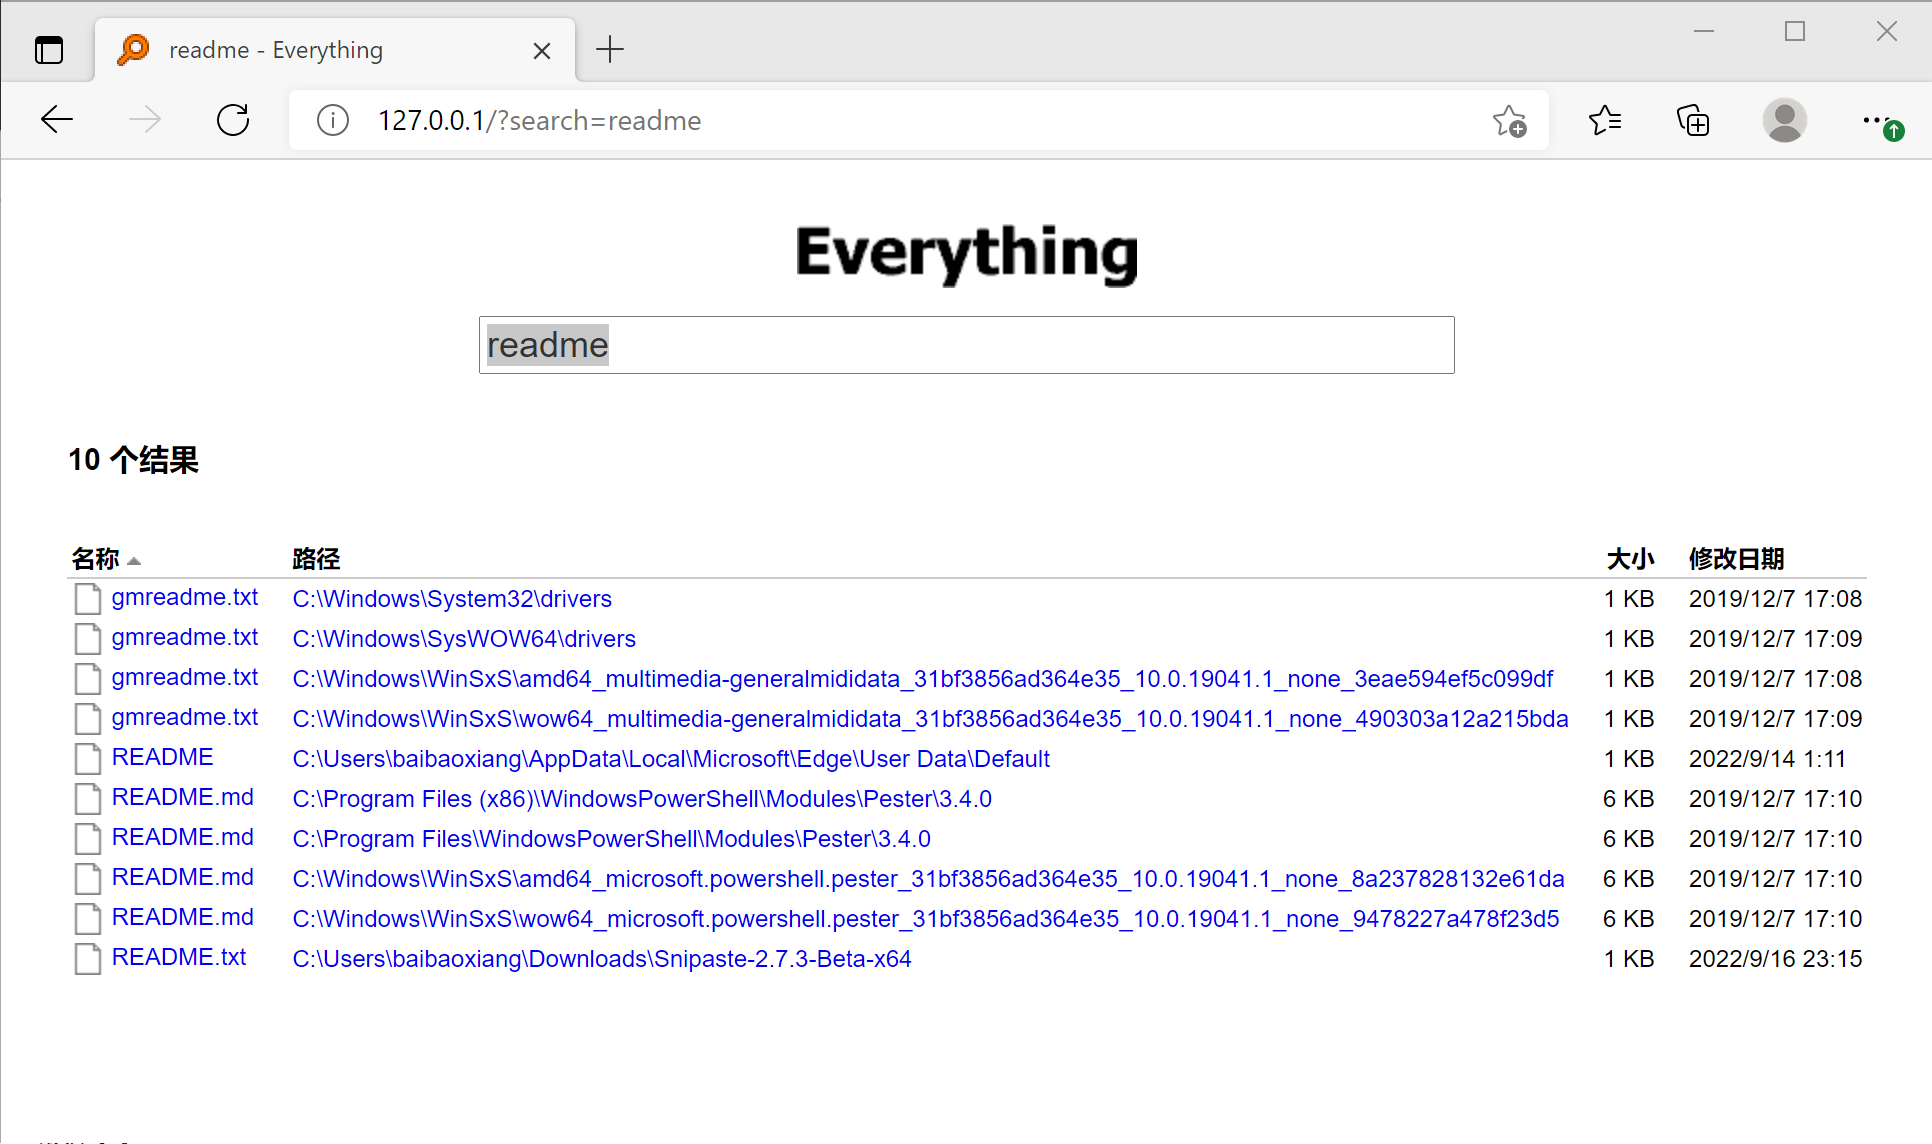Image resolution: width=1932 pixels, height=1144 pixels.
Task: Open gmreadme.txt in SysWOW64\drivers
Action: (185, 637)
